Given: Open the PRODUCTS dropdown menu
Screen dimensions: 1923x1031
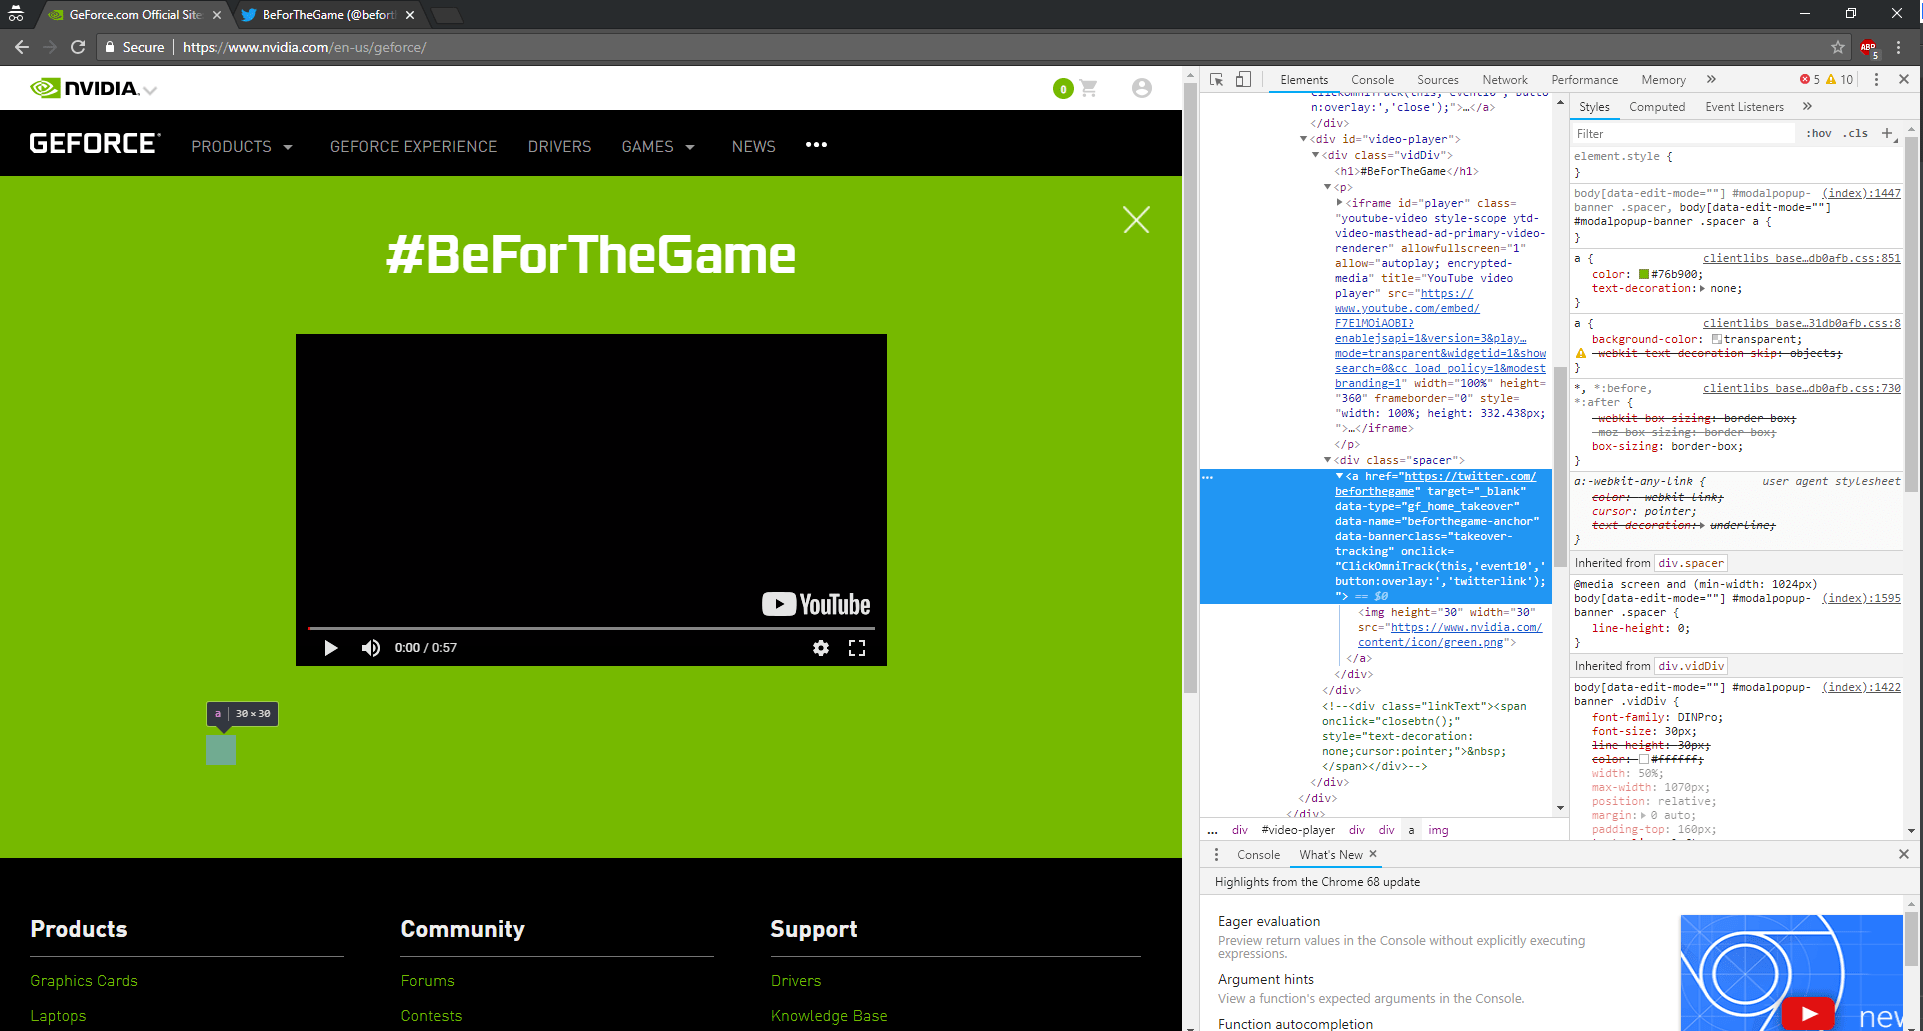Looking at the screenshot, I should click(242, 146).
